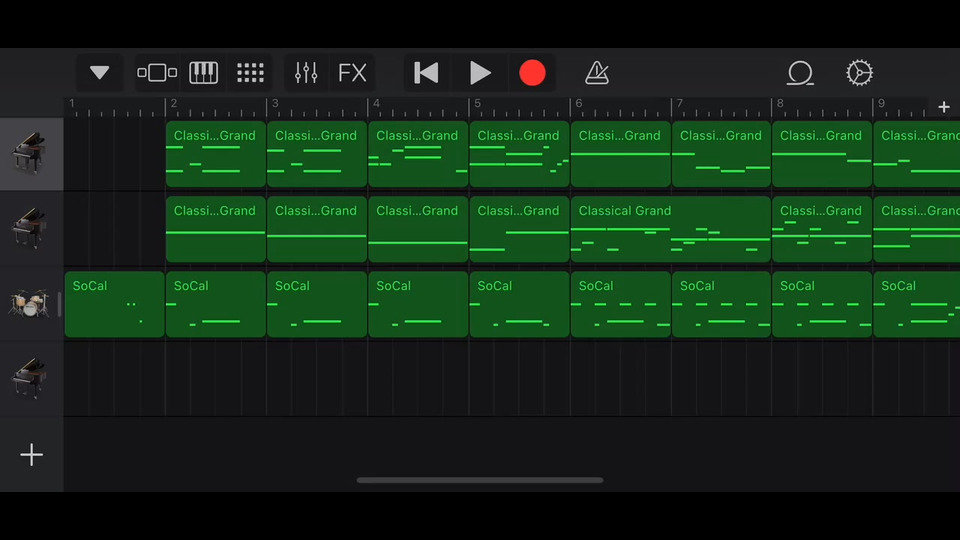The width and height of the screenshot is (960, 540).
Task: Open the track mixer controls
Action: tap(306, 73)
